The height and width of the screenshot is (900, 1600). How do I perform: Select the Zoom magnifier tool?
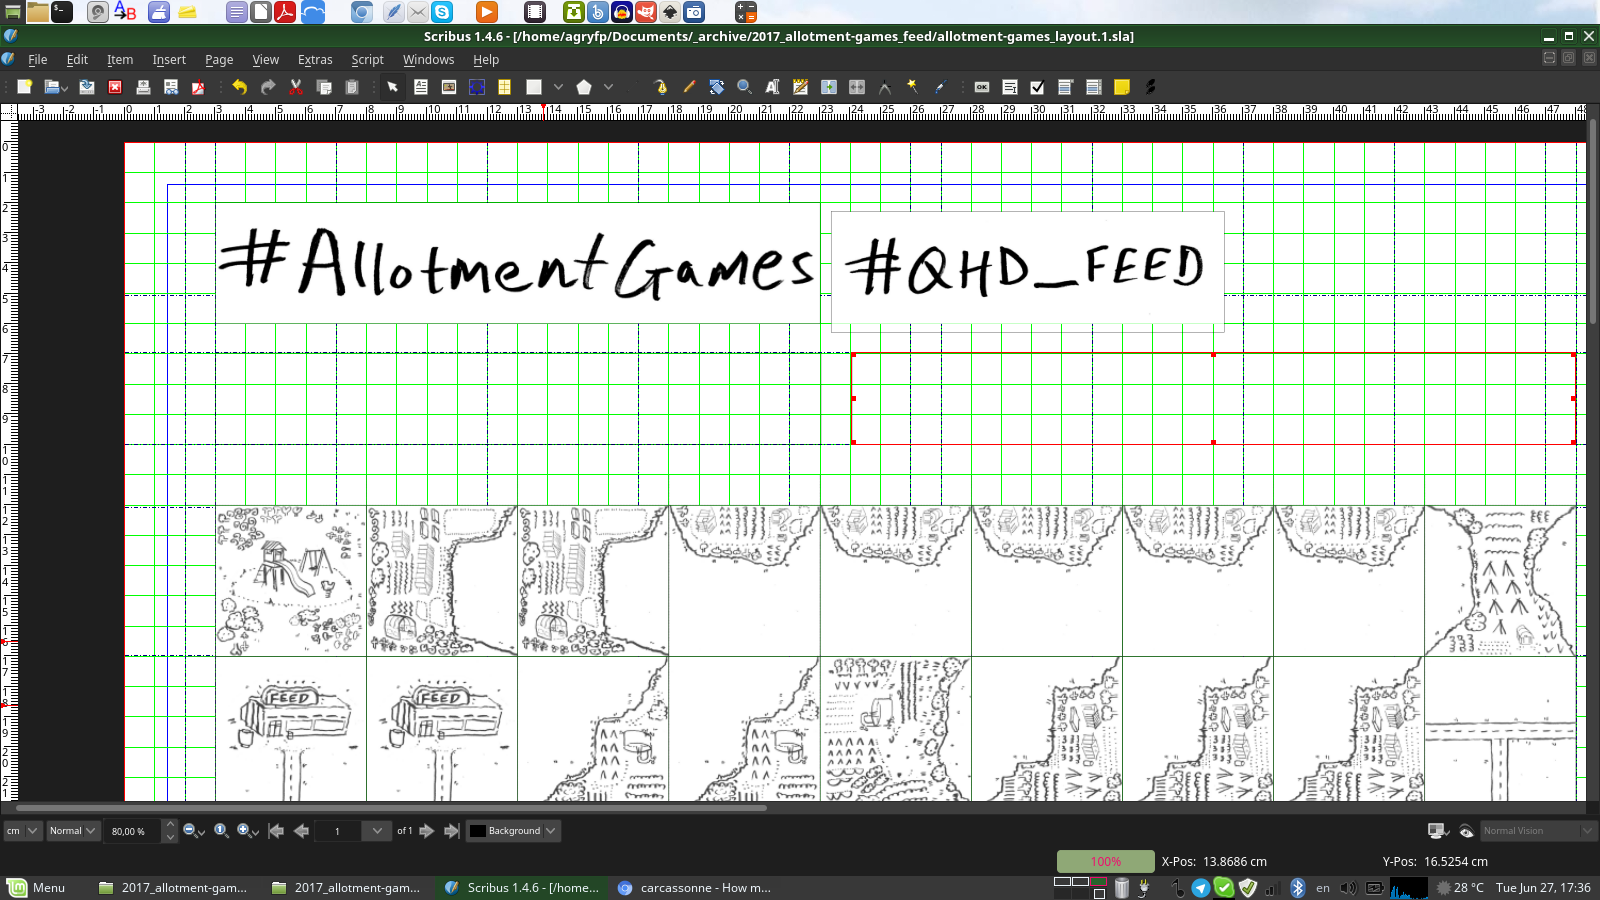coord(744,87)
